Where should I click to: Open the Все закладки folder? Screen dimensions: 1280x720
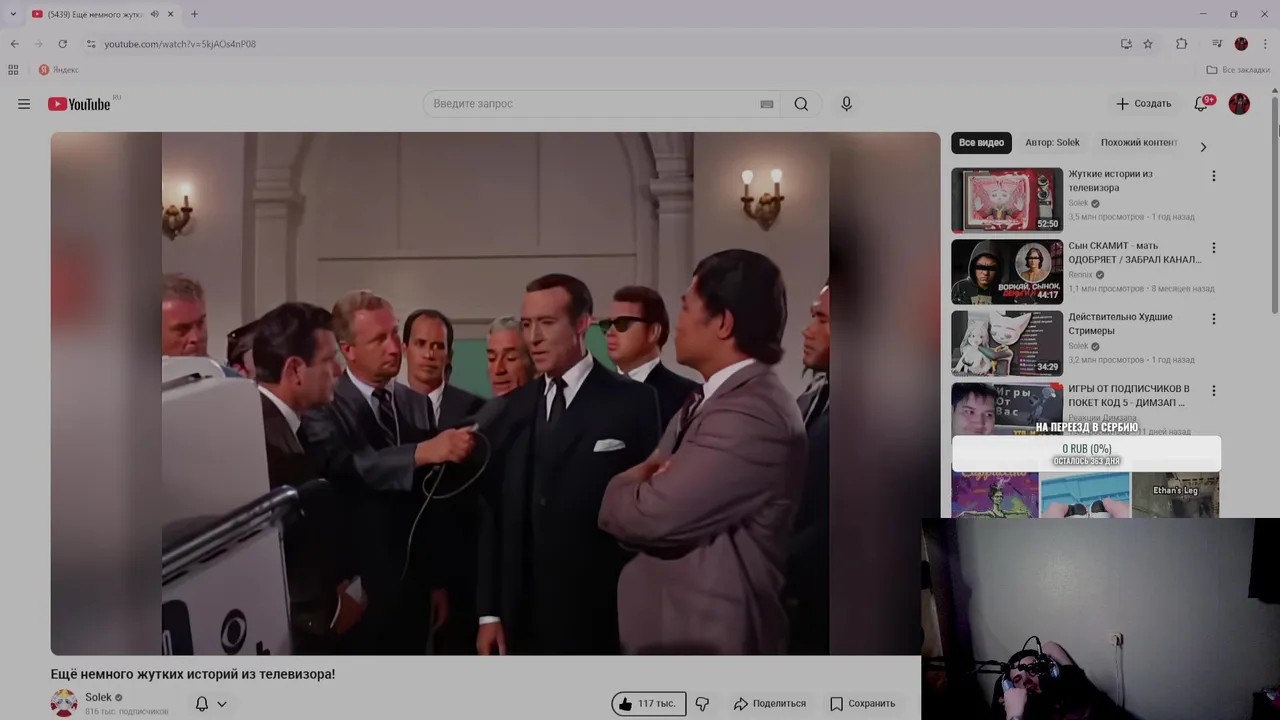(1238, 70)
